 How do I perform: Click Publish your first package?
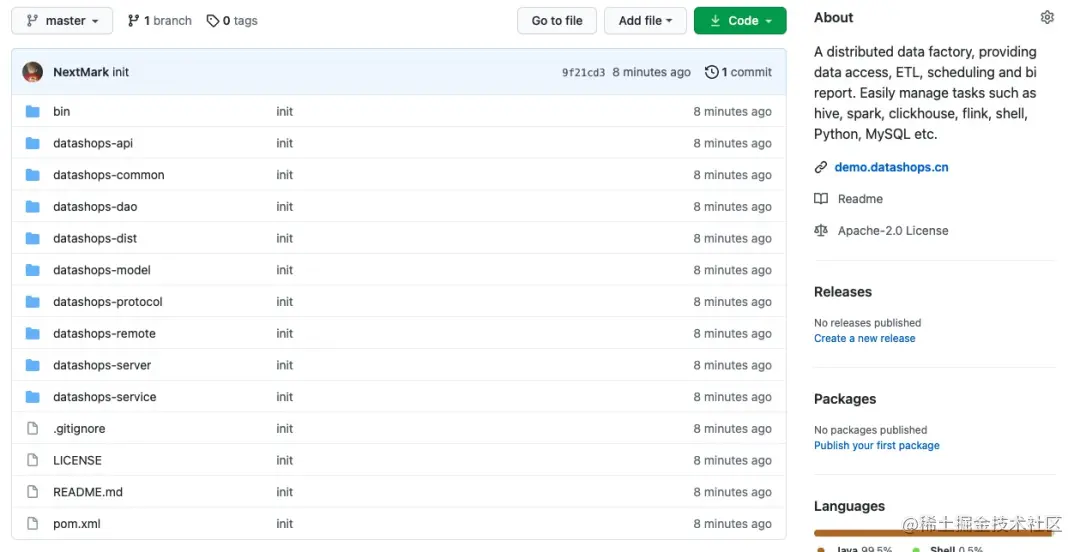tap(877, 445)
